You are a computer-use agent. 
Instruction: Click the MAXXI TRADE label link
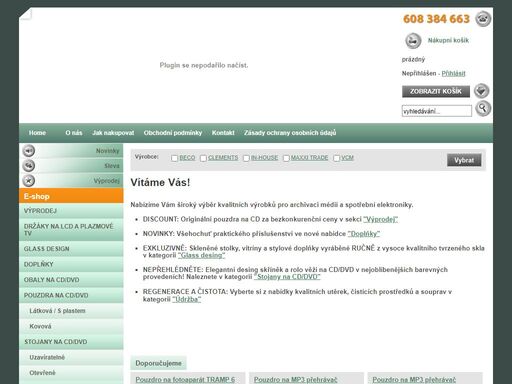[x=309, y=158]
